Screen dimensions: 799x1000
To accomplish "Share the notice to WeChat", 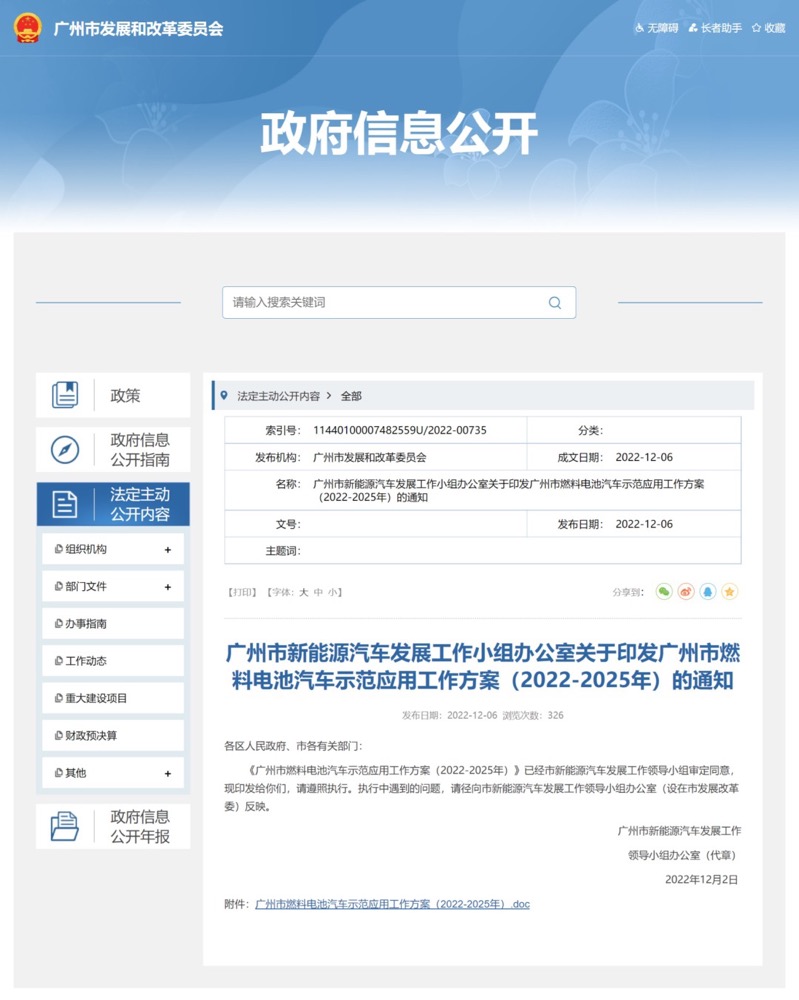I will pyautogui.click(x=664, y=592).
